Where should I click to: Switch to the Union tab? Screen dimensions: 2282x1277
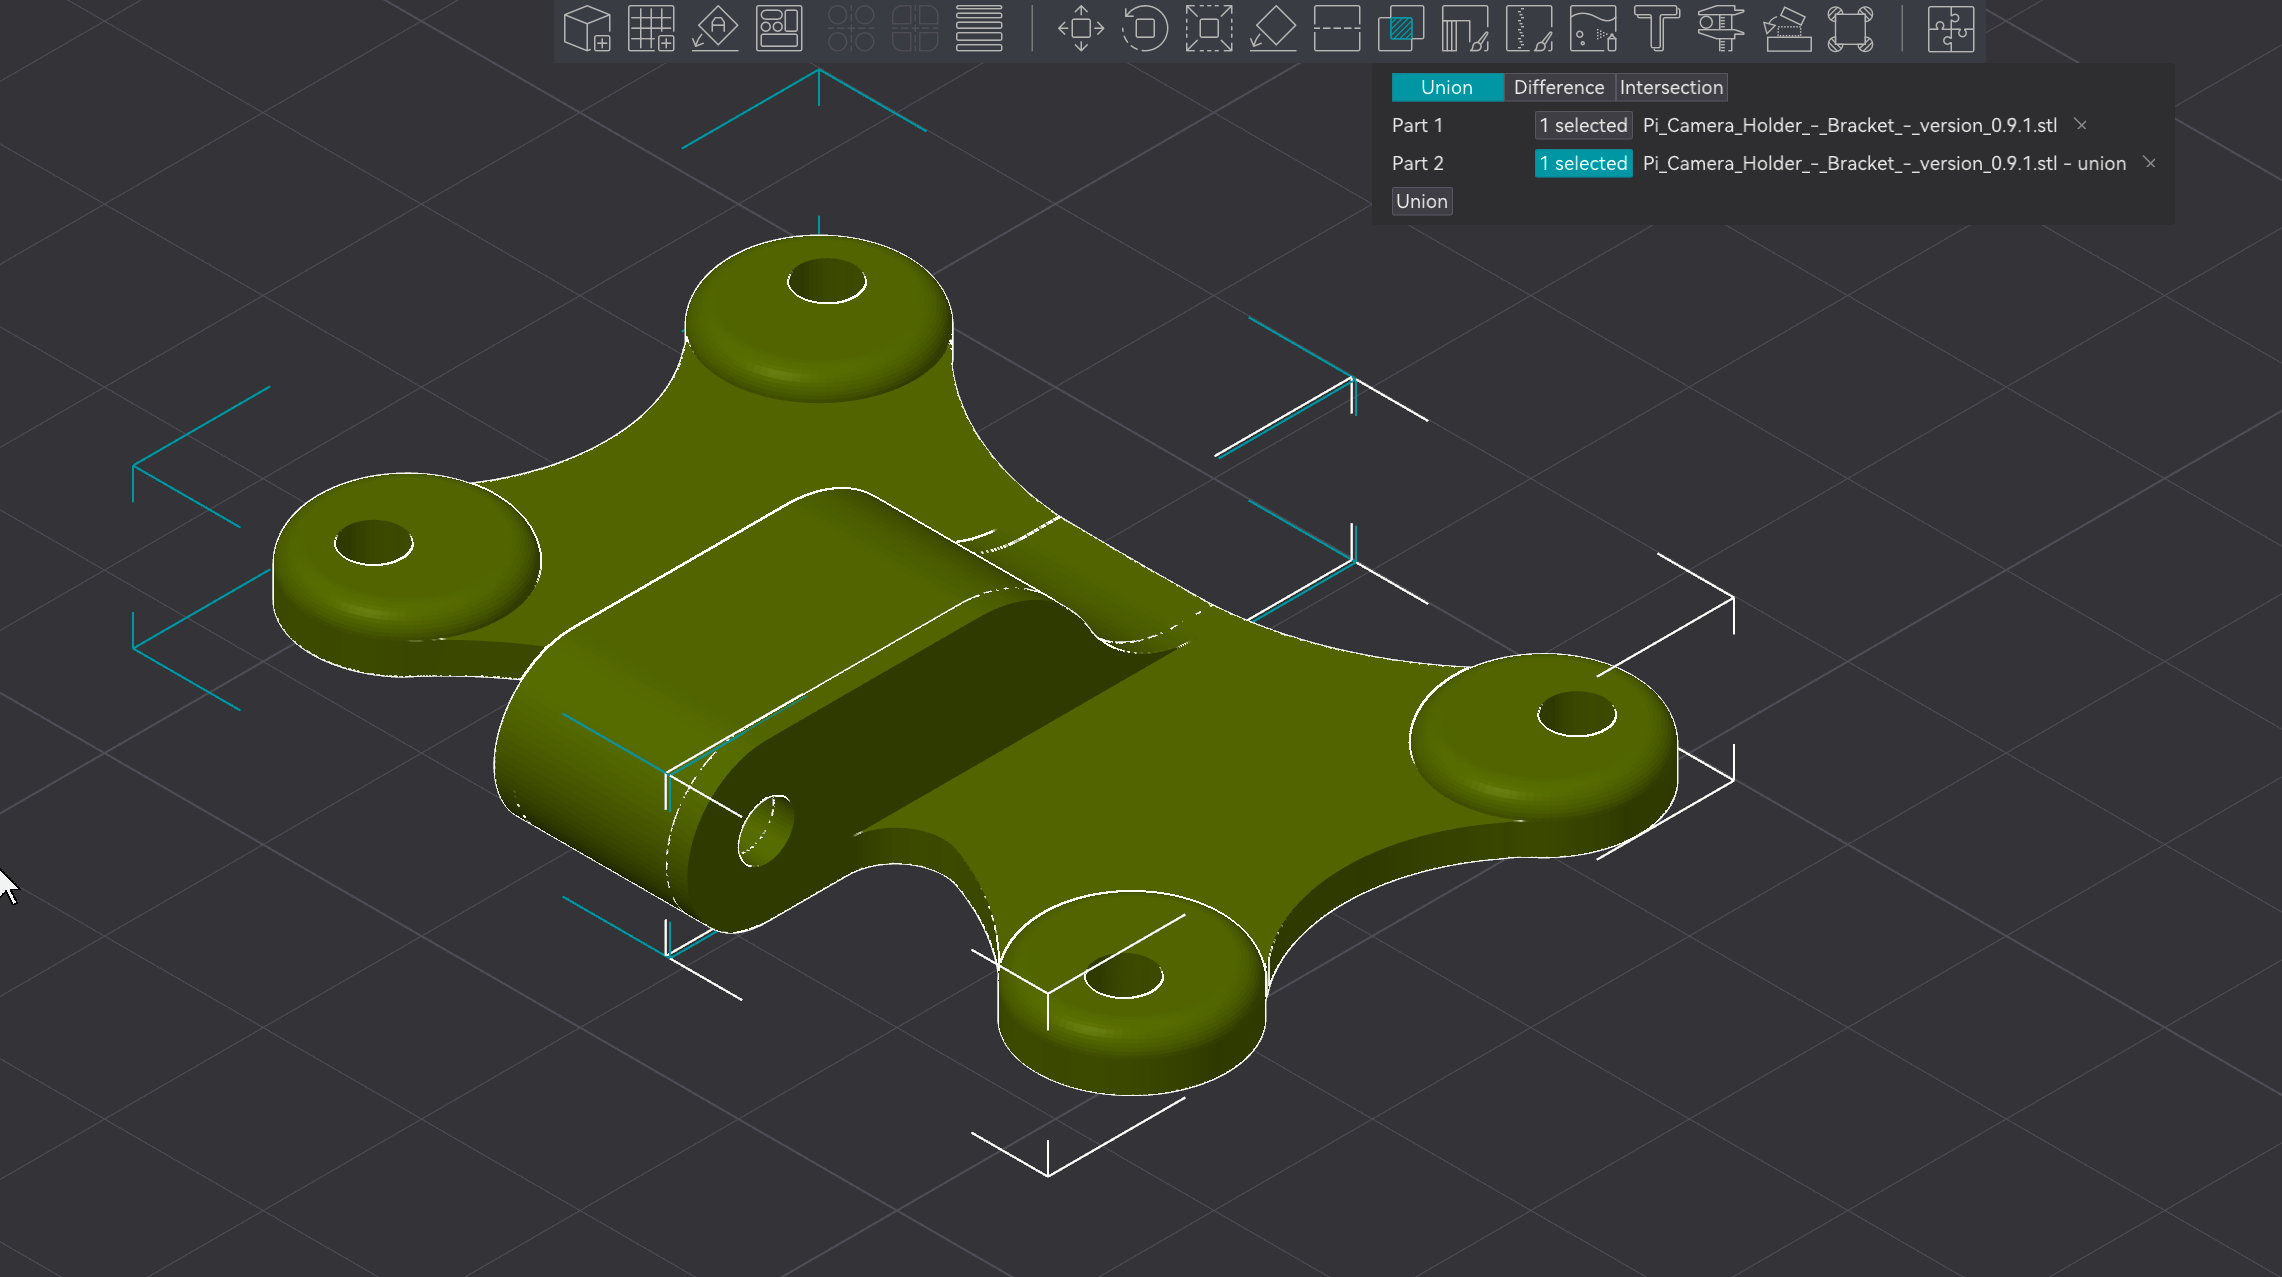(x=1447, y=87)
